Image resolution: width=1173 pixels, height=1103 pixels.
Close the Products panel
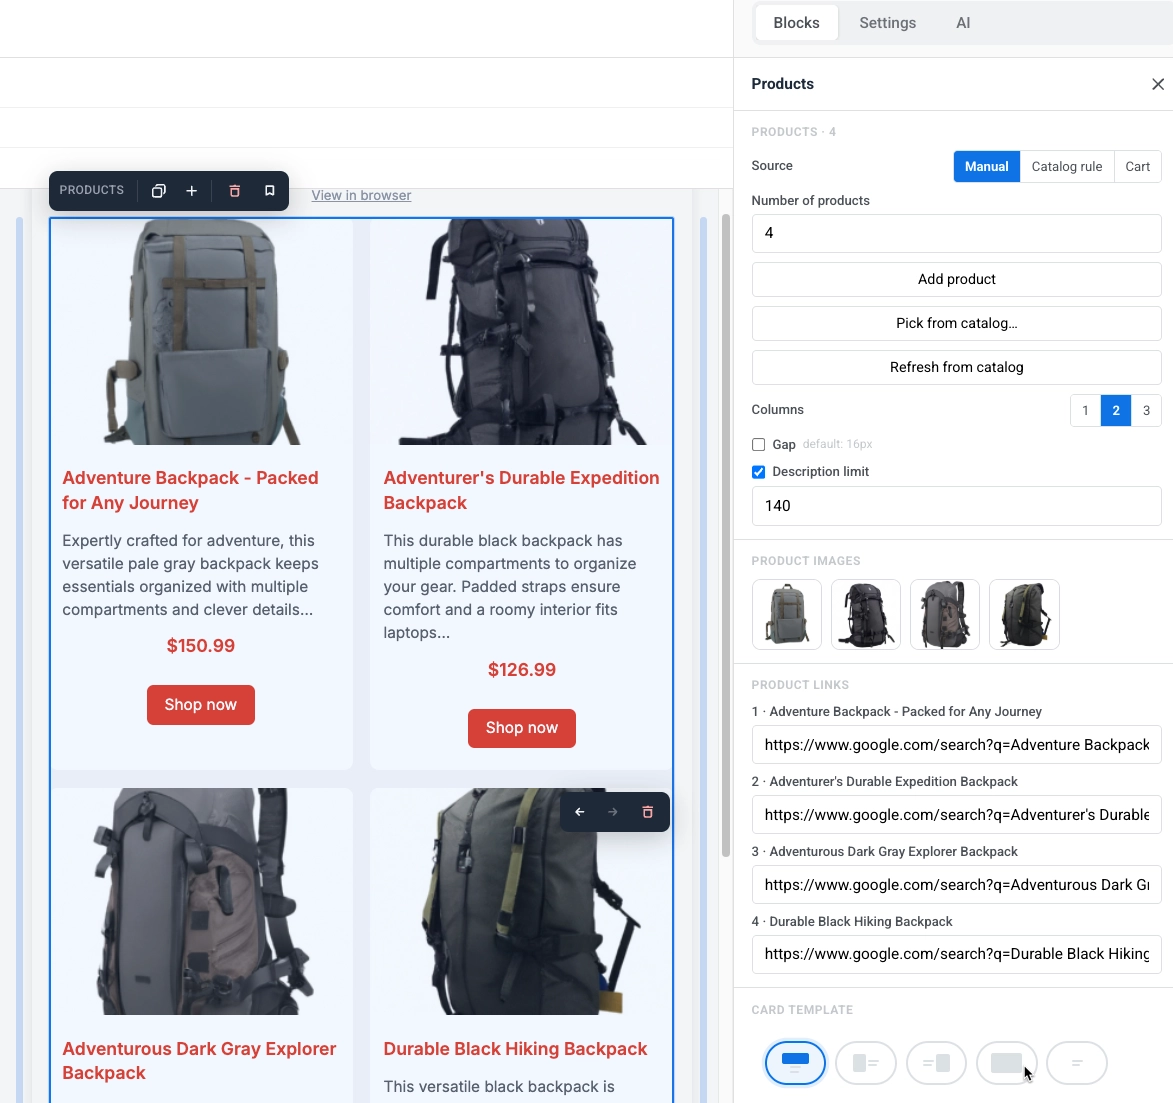pyautogui.click(x=1157, y=84)
